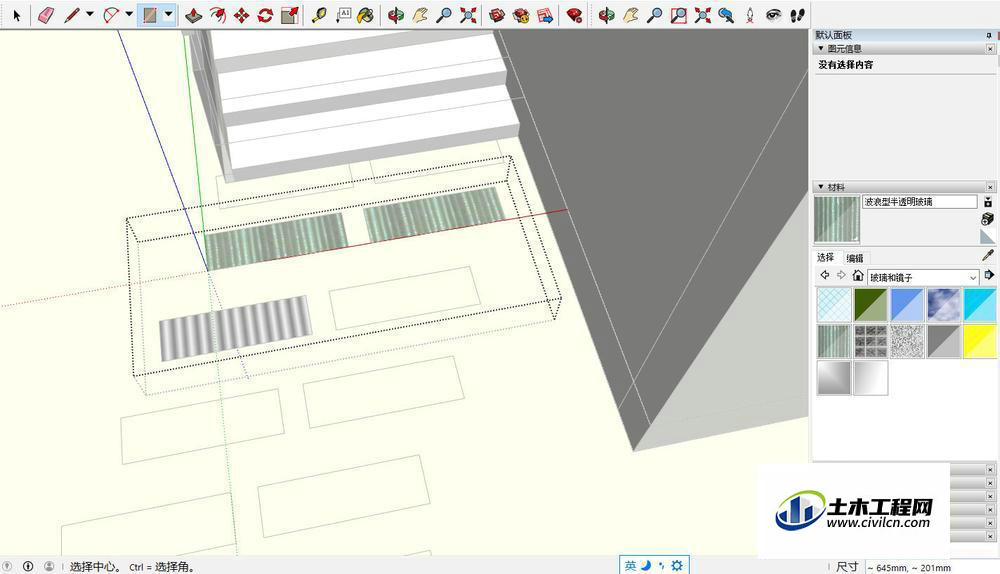
Task: Pick the Sample Paint eyedropper
Action: (x=988, y=256)
